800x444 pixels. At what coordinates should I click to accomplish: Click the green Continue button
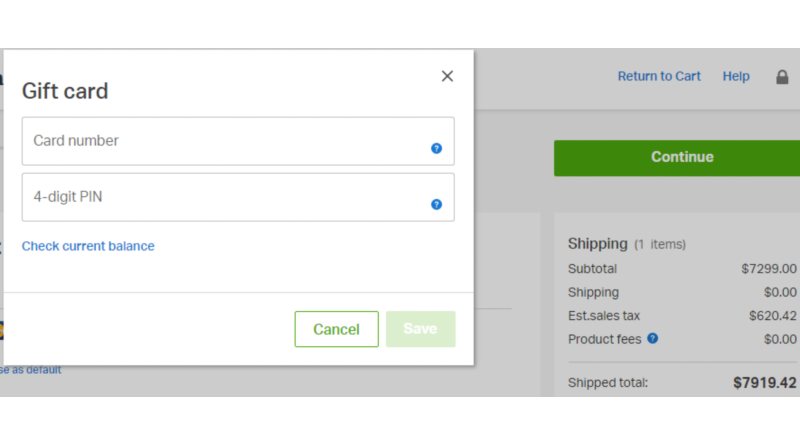(x=680, y=157)
